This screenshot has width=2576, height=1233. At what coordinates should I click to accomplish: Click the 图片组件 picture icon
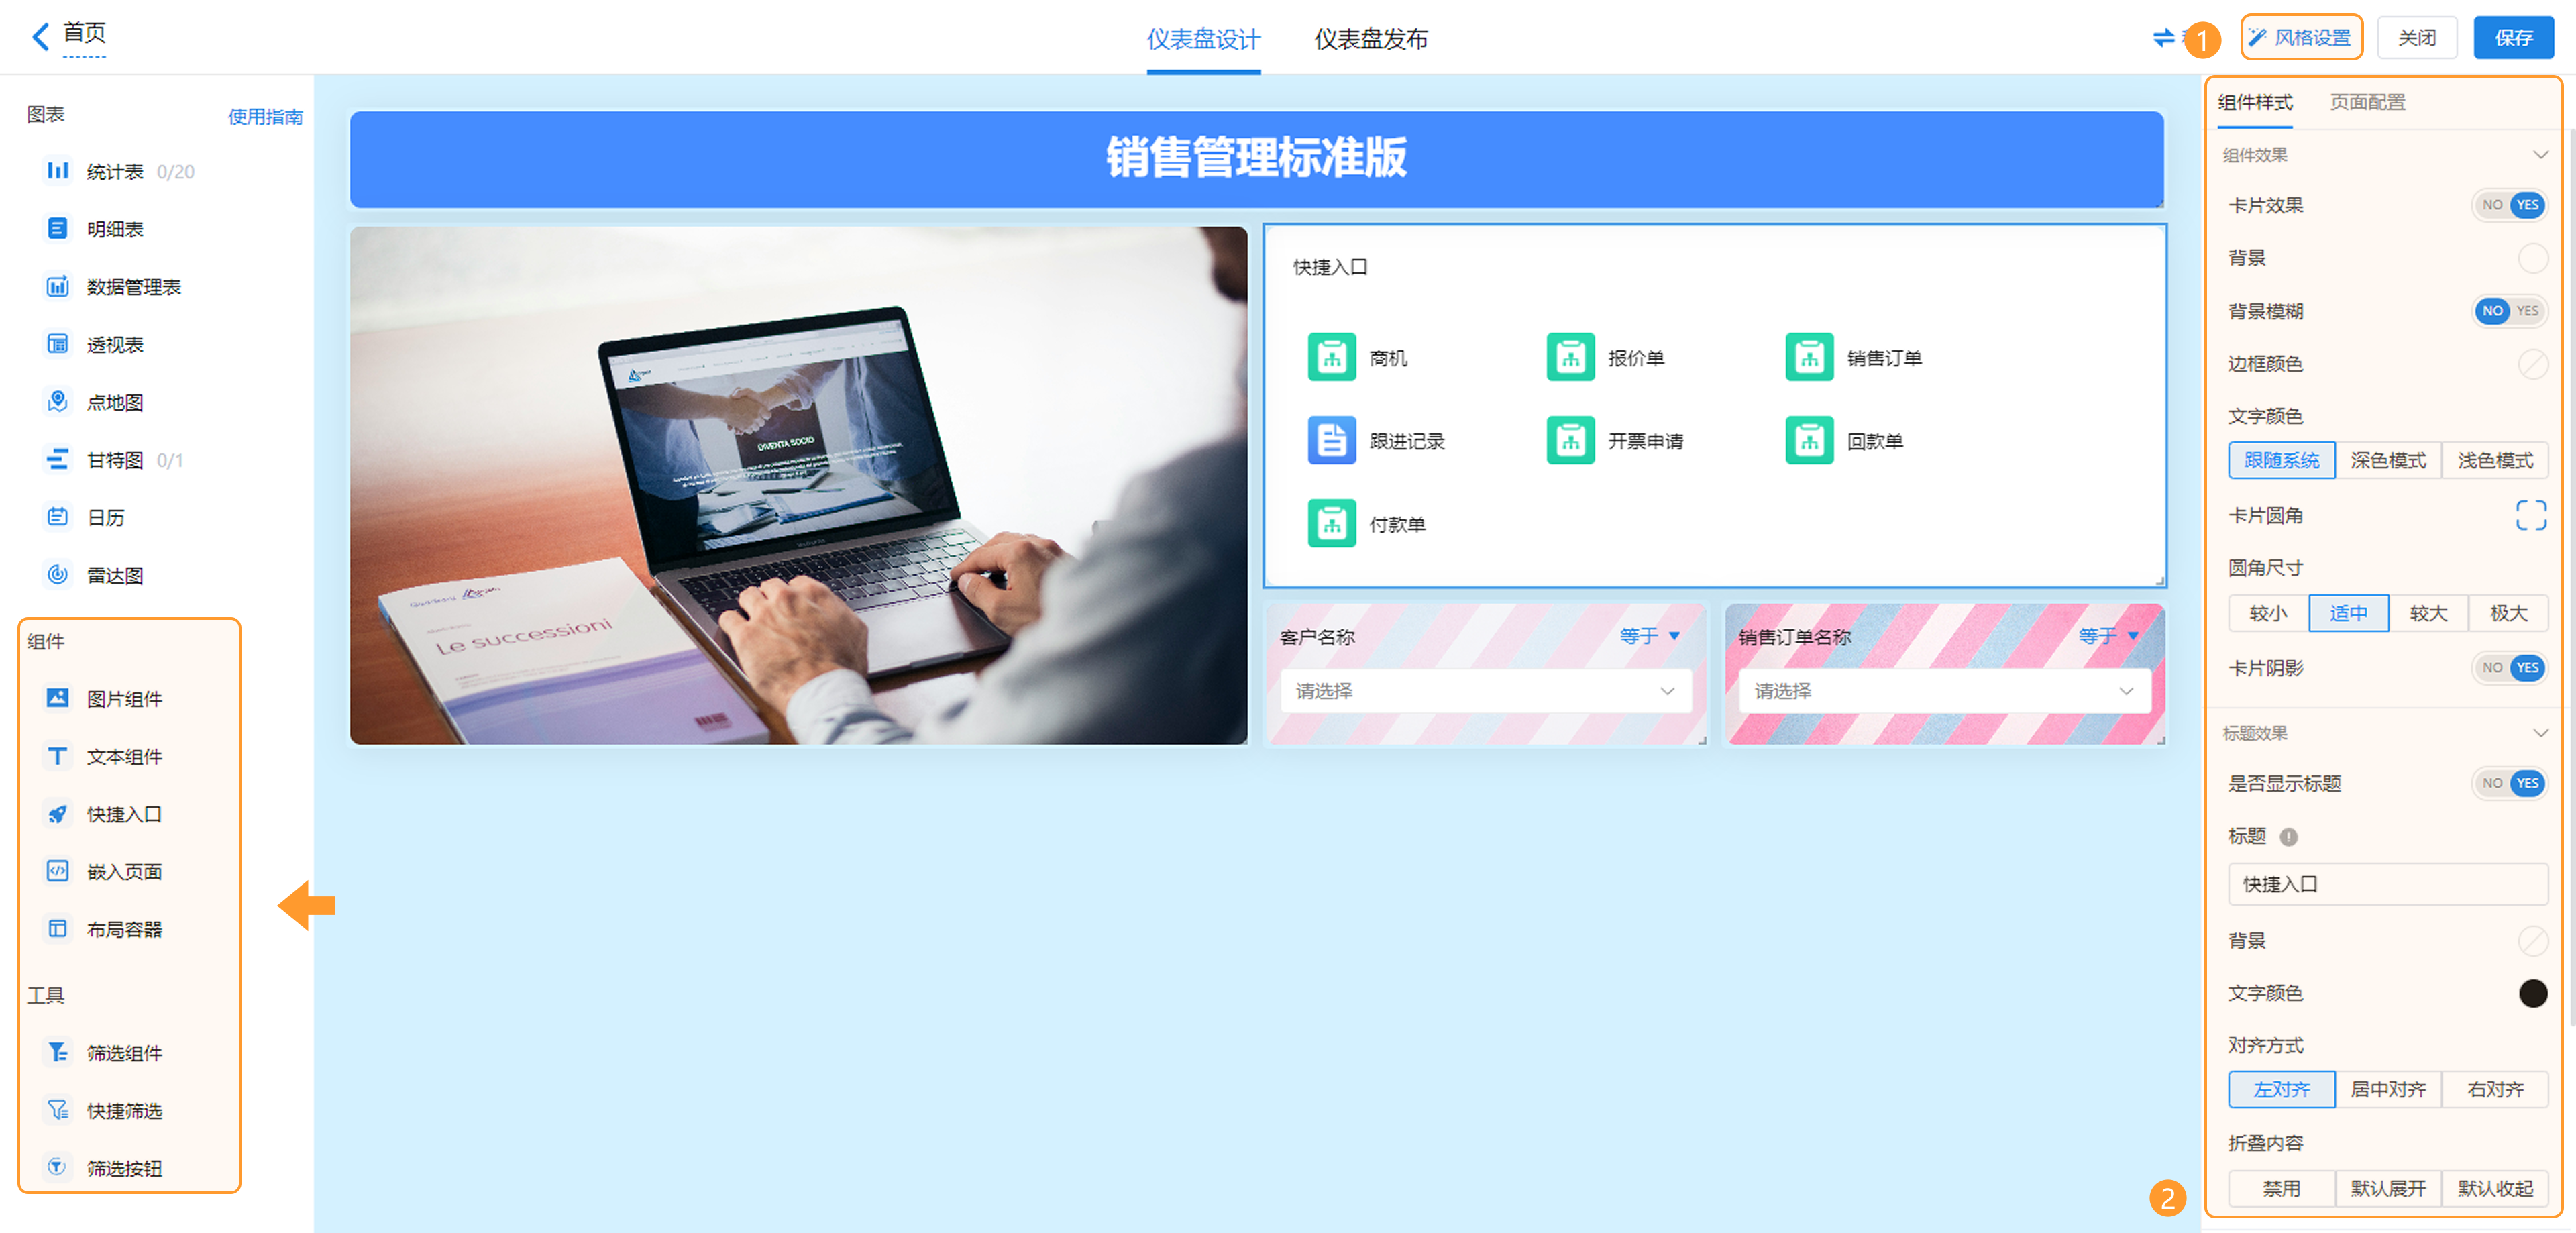(58, 698)
